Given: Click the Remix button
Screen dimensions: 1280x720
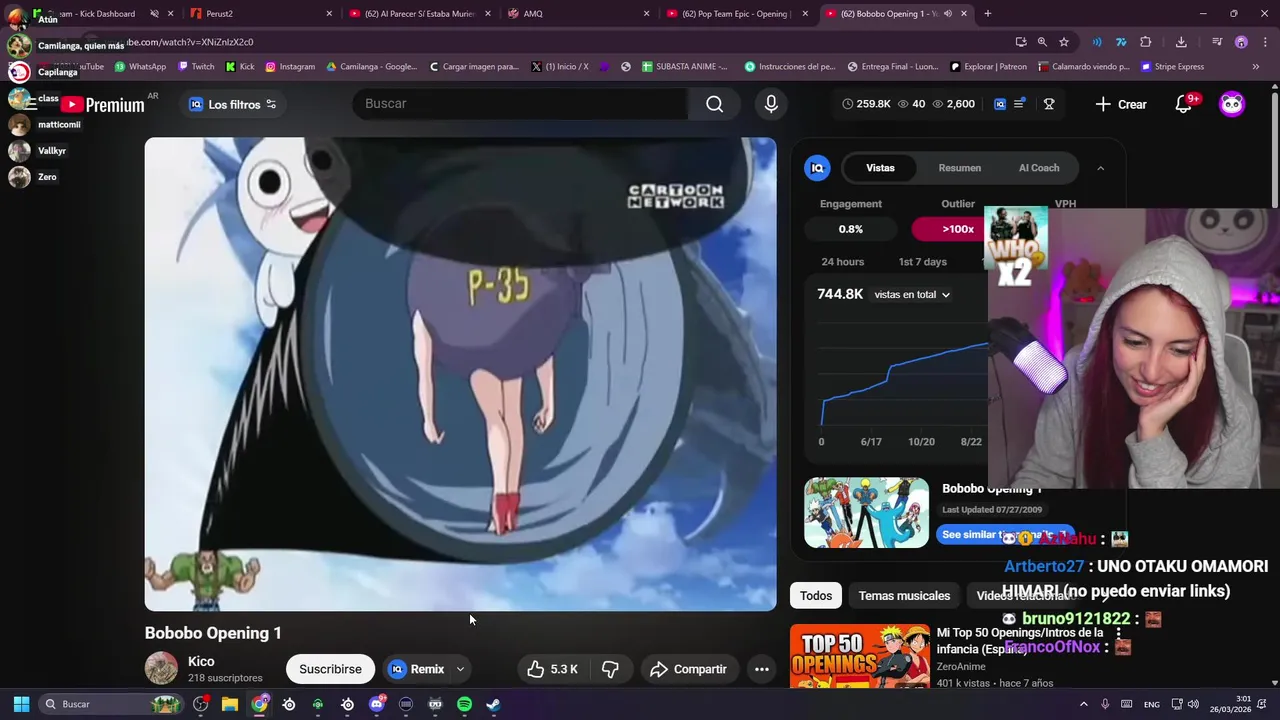Looking at the screenshot, I should 416,669.
